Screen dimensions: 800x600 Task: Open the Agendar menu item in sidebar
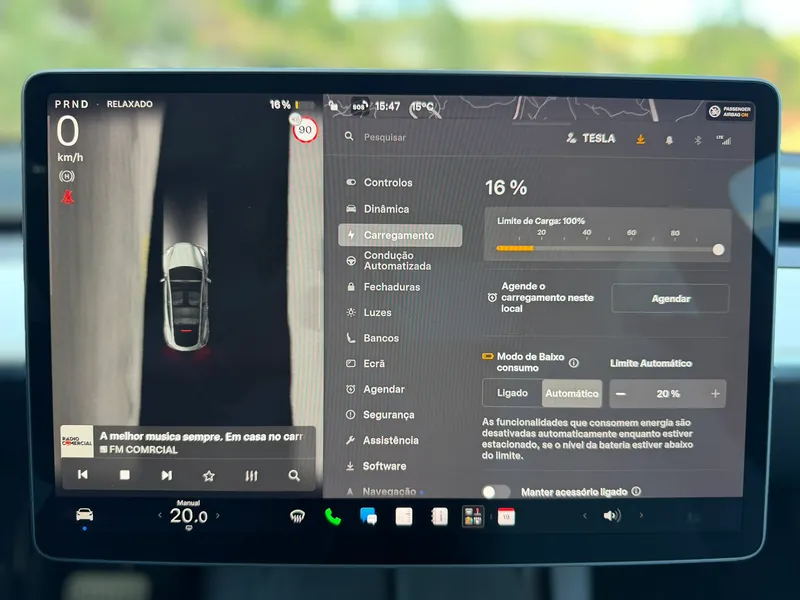[375, 389]
